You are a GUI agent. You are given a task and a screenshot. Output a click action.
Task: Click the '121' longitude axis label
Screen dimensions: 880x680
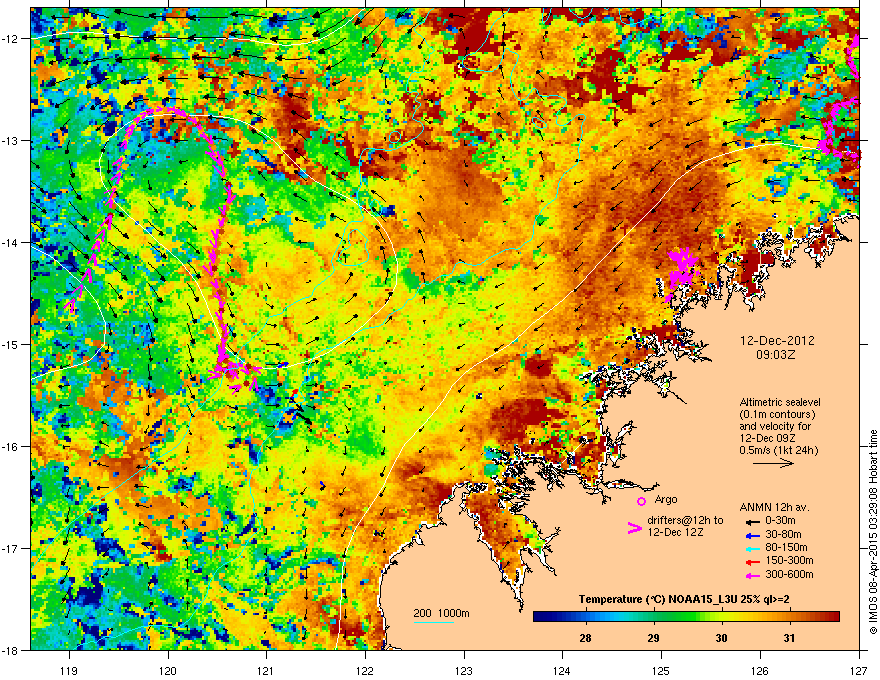click(266, 670)
